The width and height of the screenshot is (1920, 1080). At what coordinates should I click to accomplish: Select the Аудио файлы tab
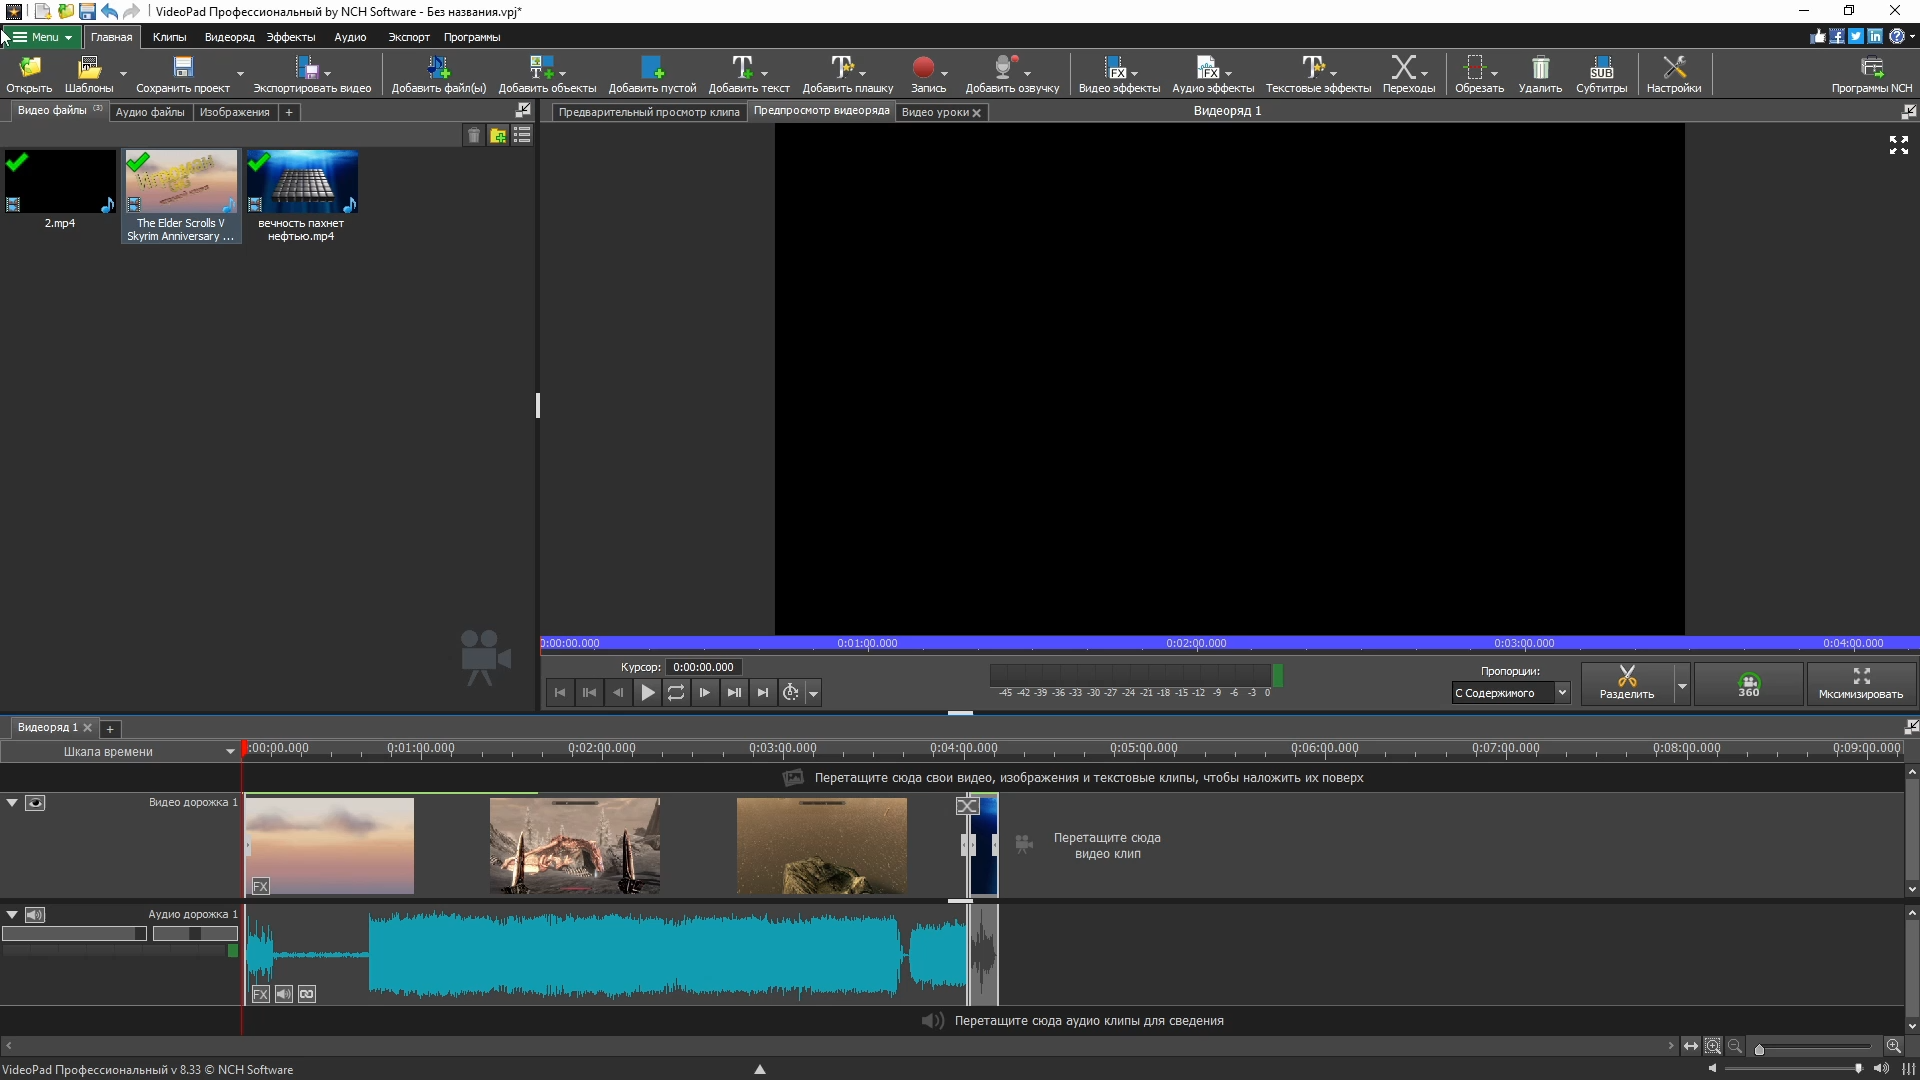point(150,112)
